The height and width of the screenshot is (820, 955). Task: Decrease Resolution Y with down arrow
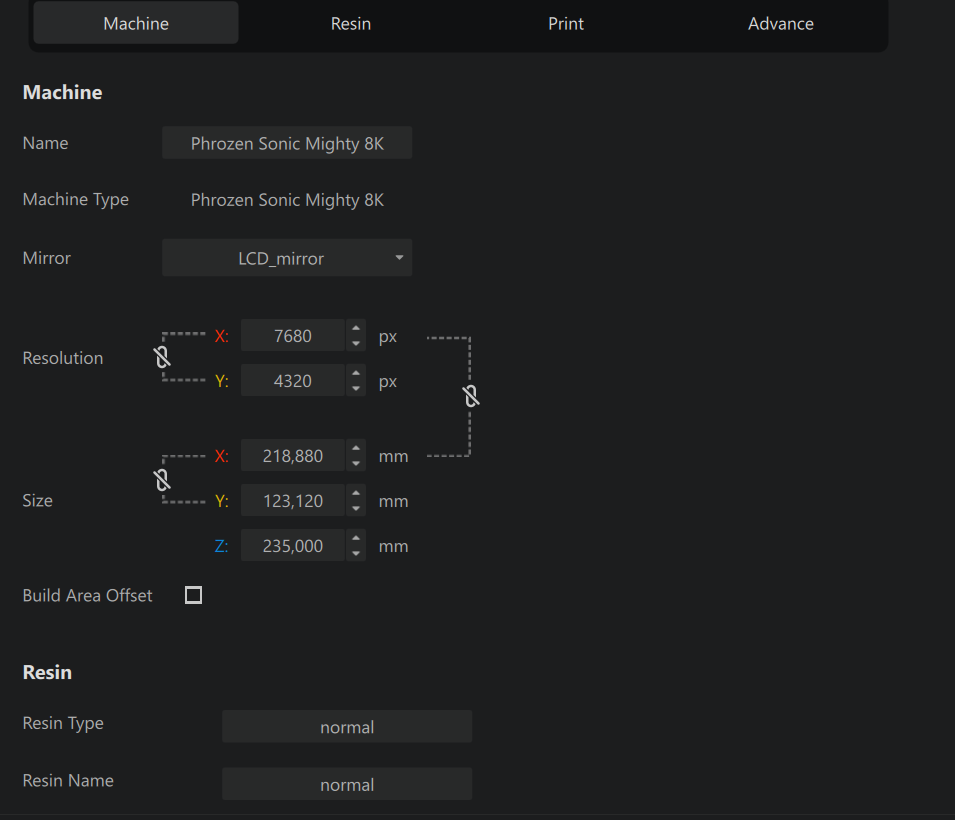[356, 389]
